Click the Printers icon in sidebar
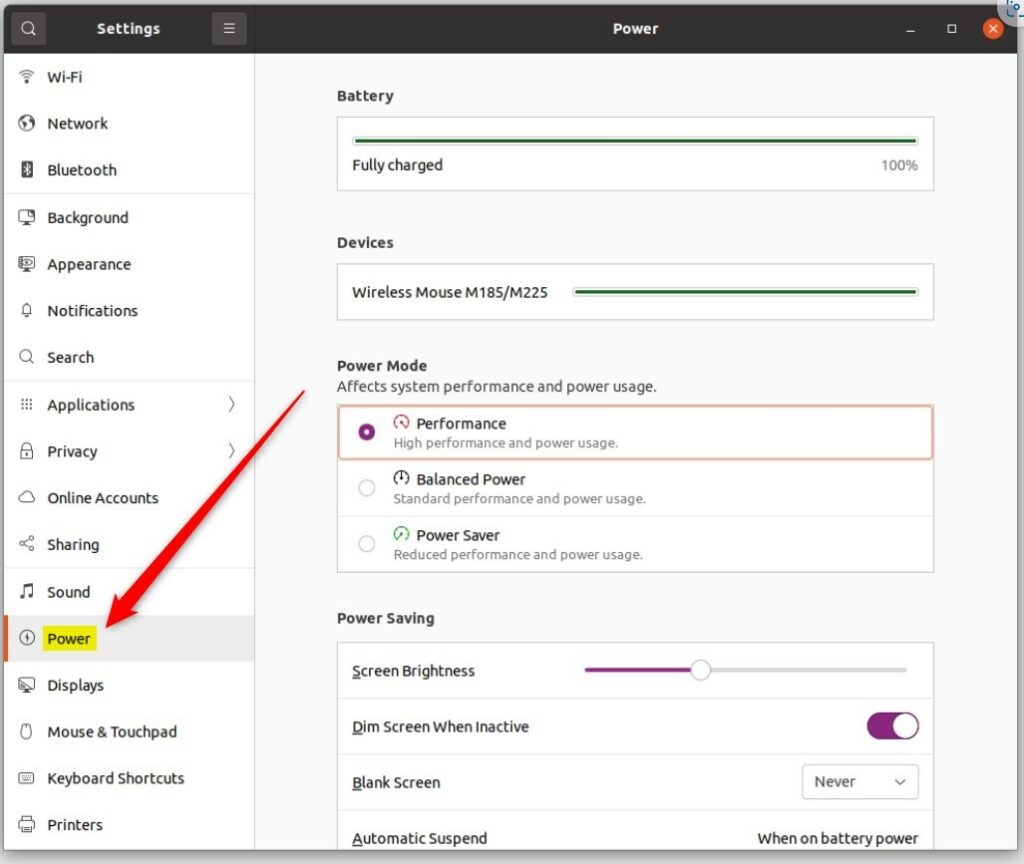1024x864 pixels. [x=27, y=825]
